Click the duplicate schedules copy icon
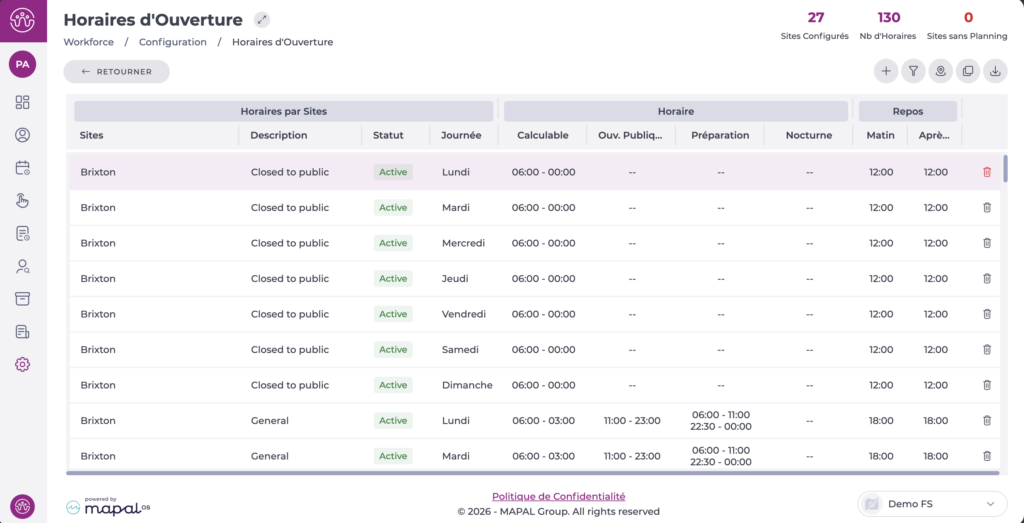This screenshot has width=1024, height=523. click(x=967, y=71)
